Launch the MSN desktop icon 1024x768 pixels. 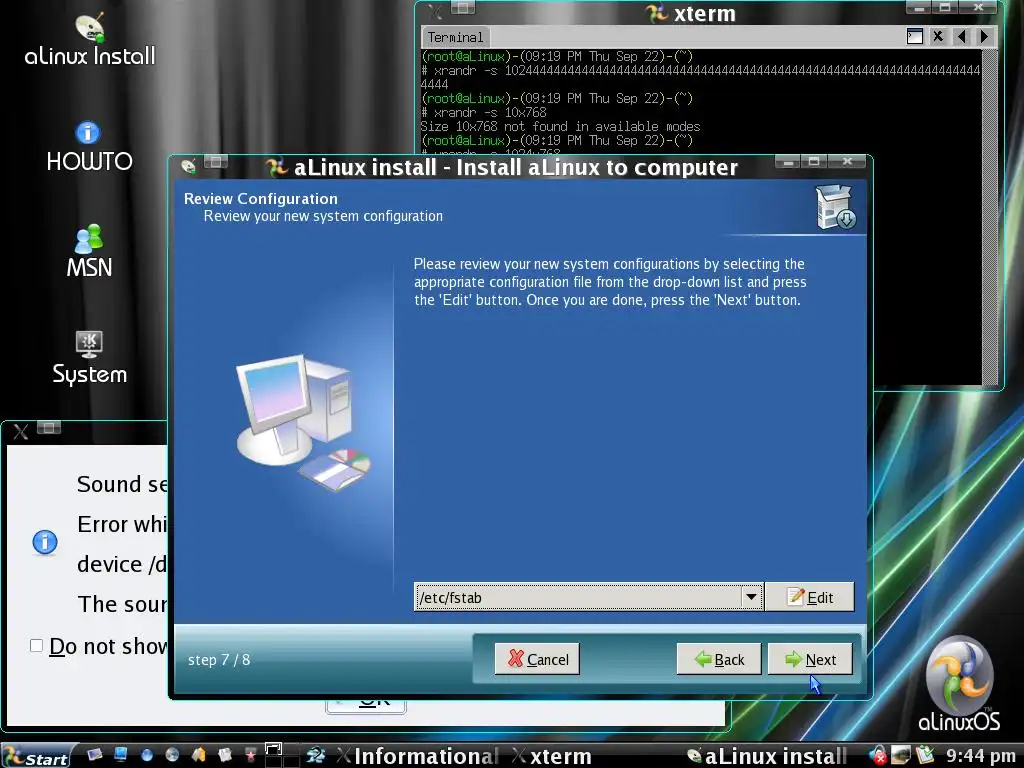(x=89, y=251)
